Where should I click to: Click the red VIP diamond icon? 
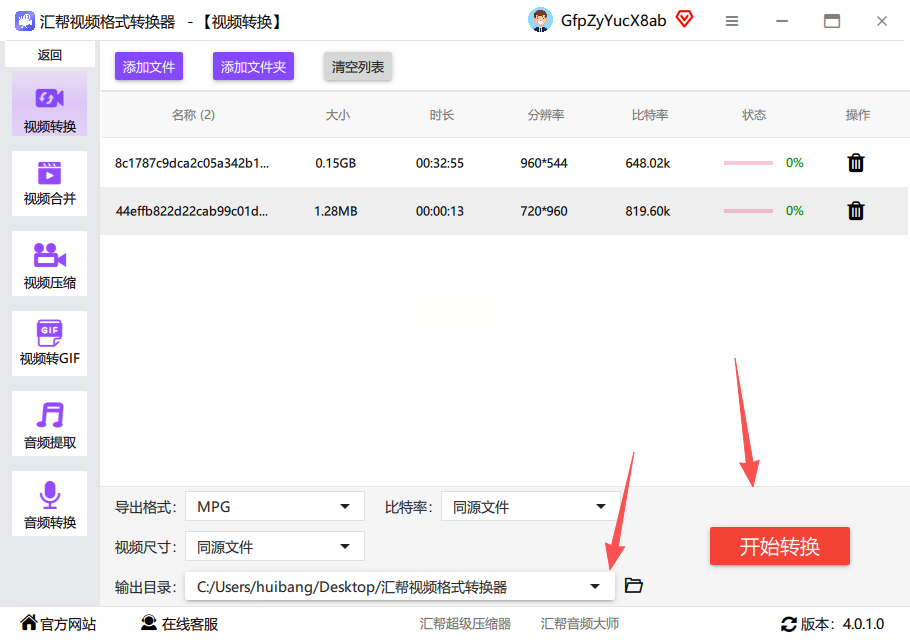[685, 20]
